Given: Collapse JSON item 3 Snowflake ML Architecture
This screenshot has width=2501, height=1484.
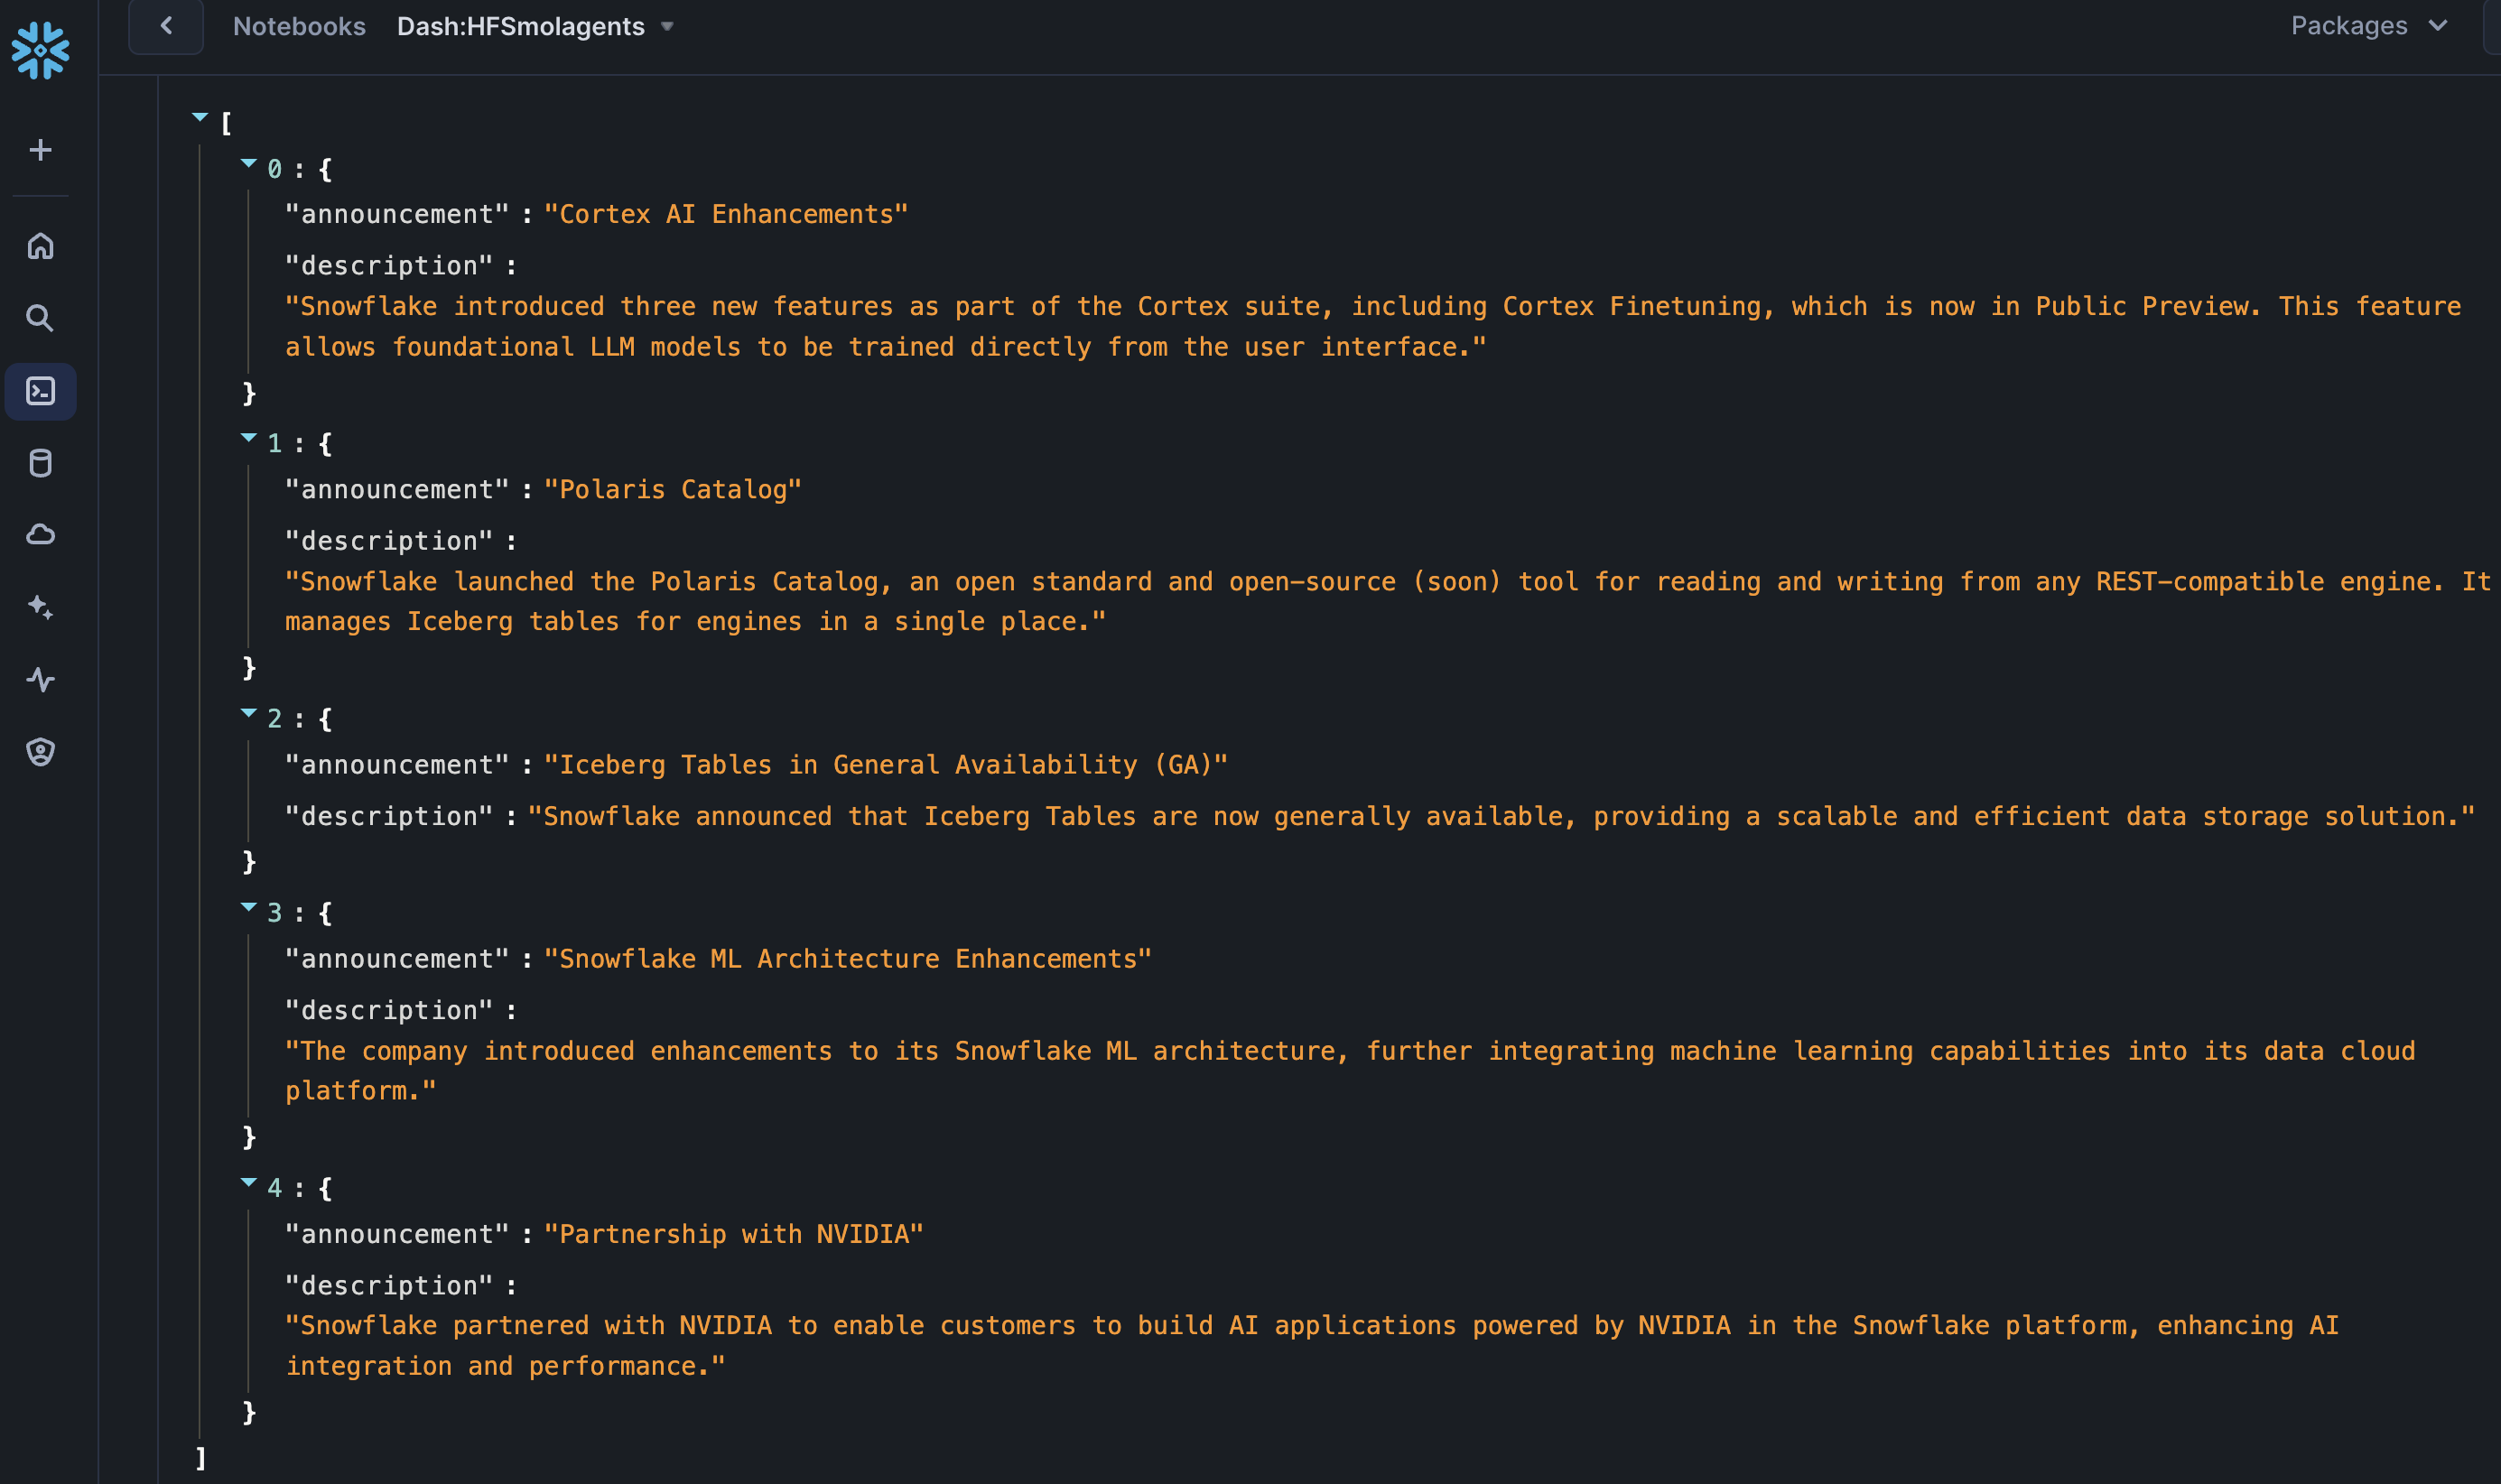Looking at the screenshot, I should tap(249, 907).
